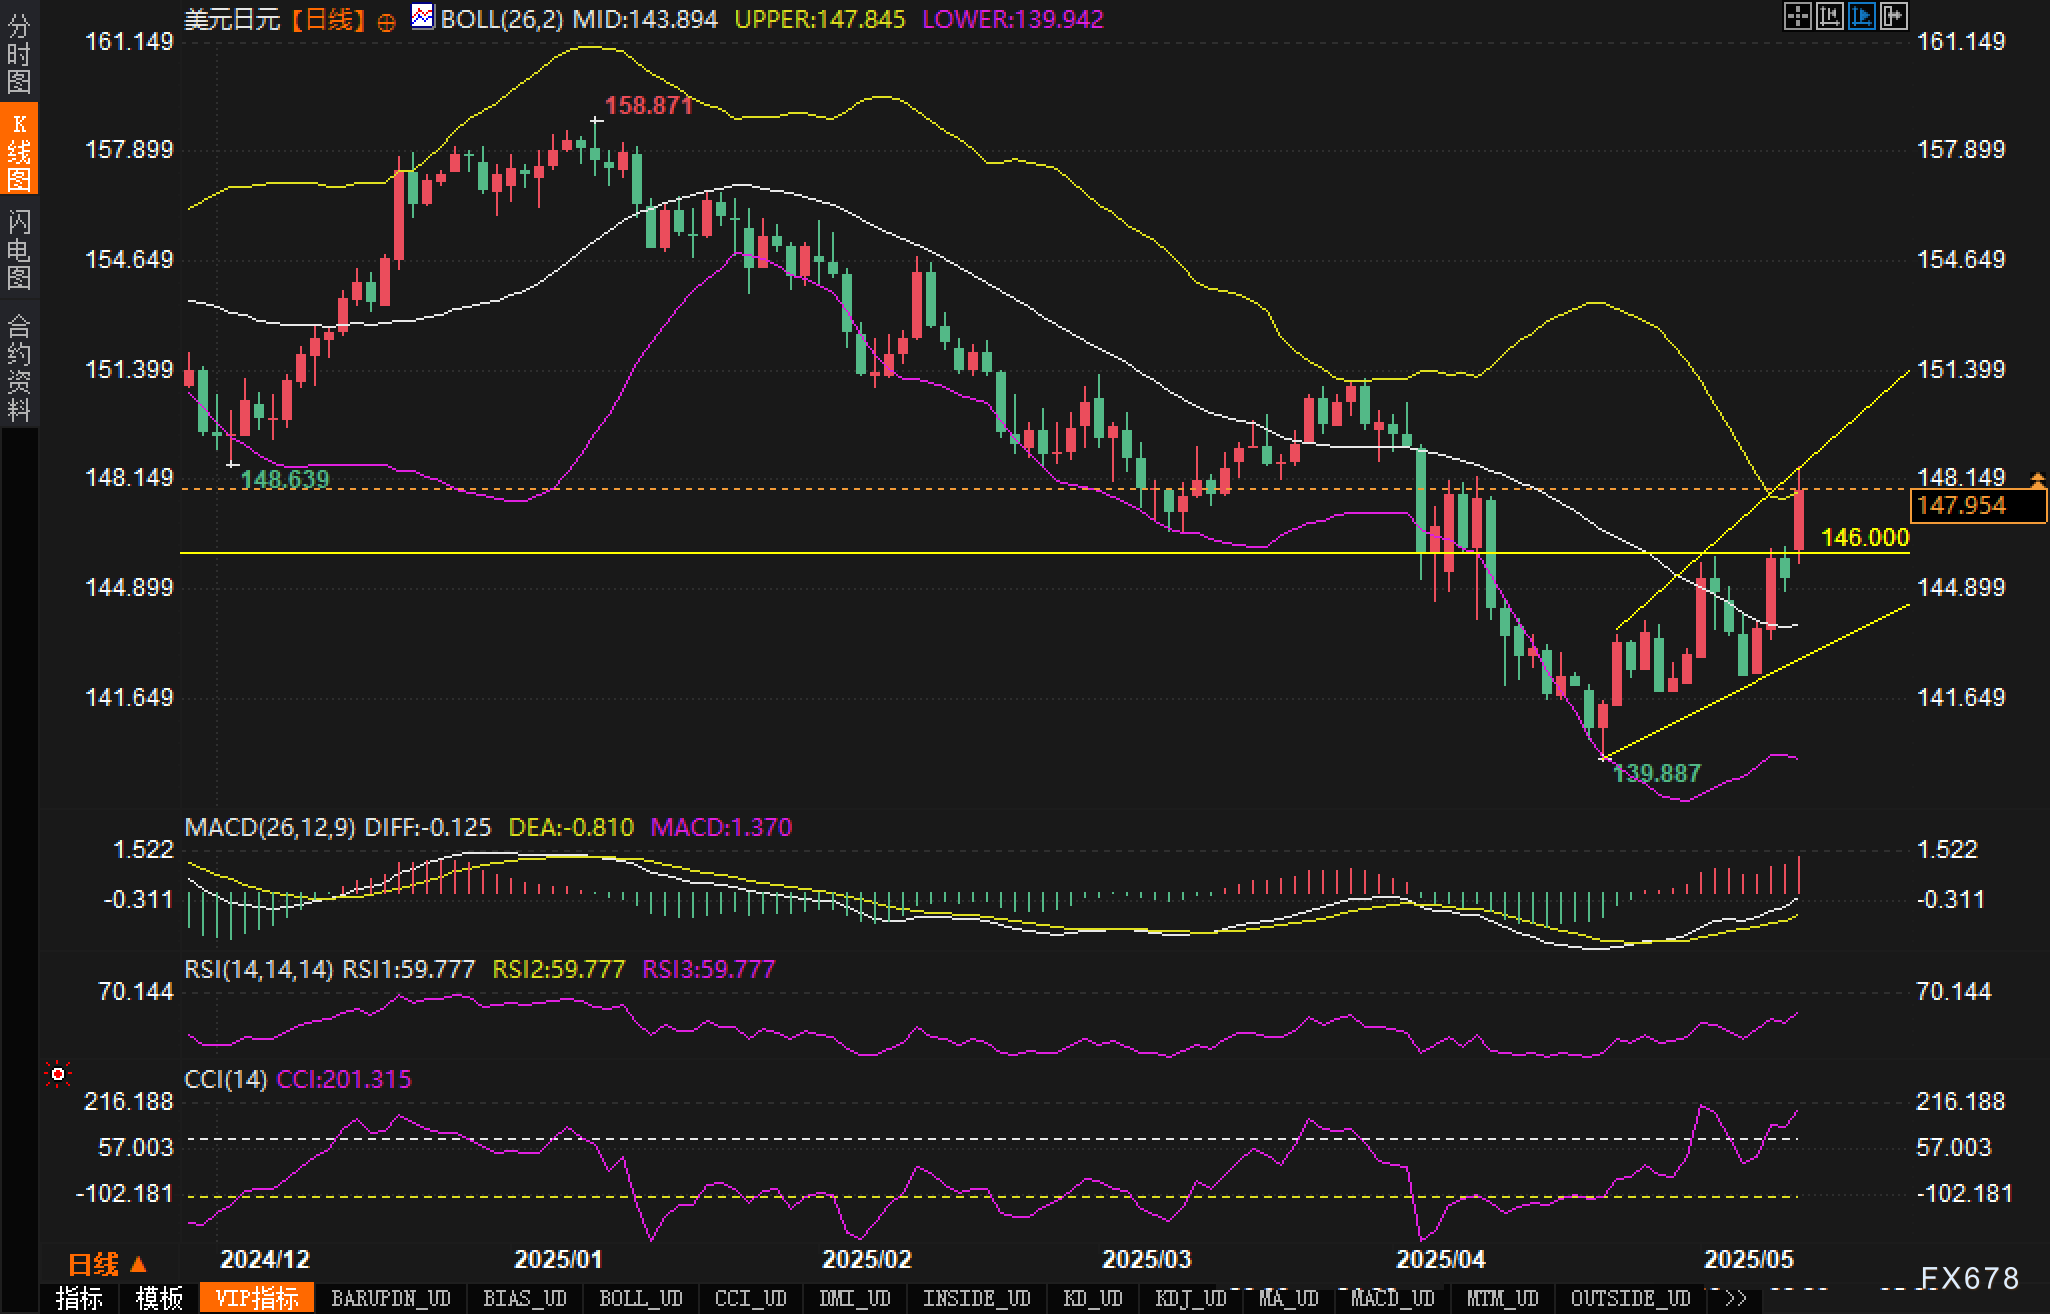Click the red sun alert icon near CCI
The height and width of the screenshot is (1314, 2050).
click(58, 1074)
